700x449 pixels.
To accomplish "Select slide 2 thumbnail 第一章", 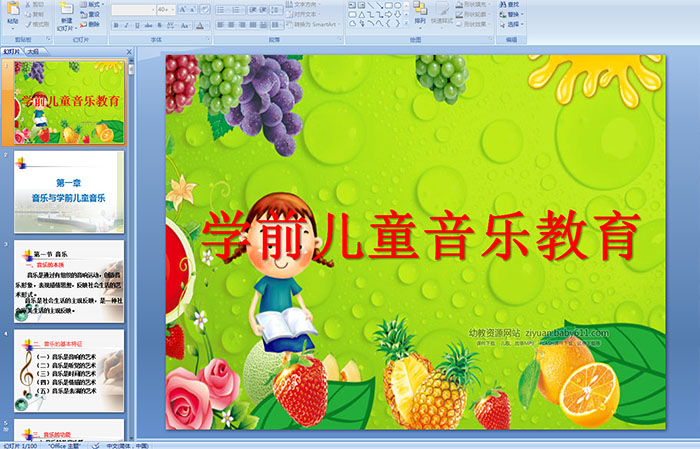I will pos(69,192).
